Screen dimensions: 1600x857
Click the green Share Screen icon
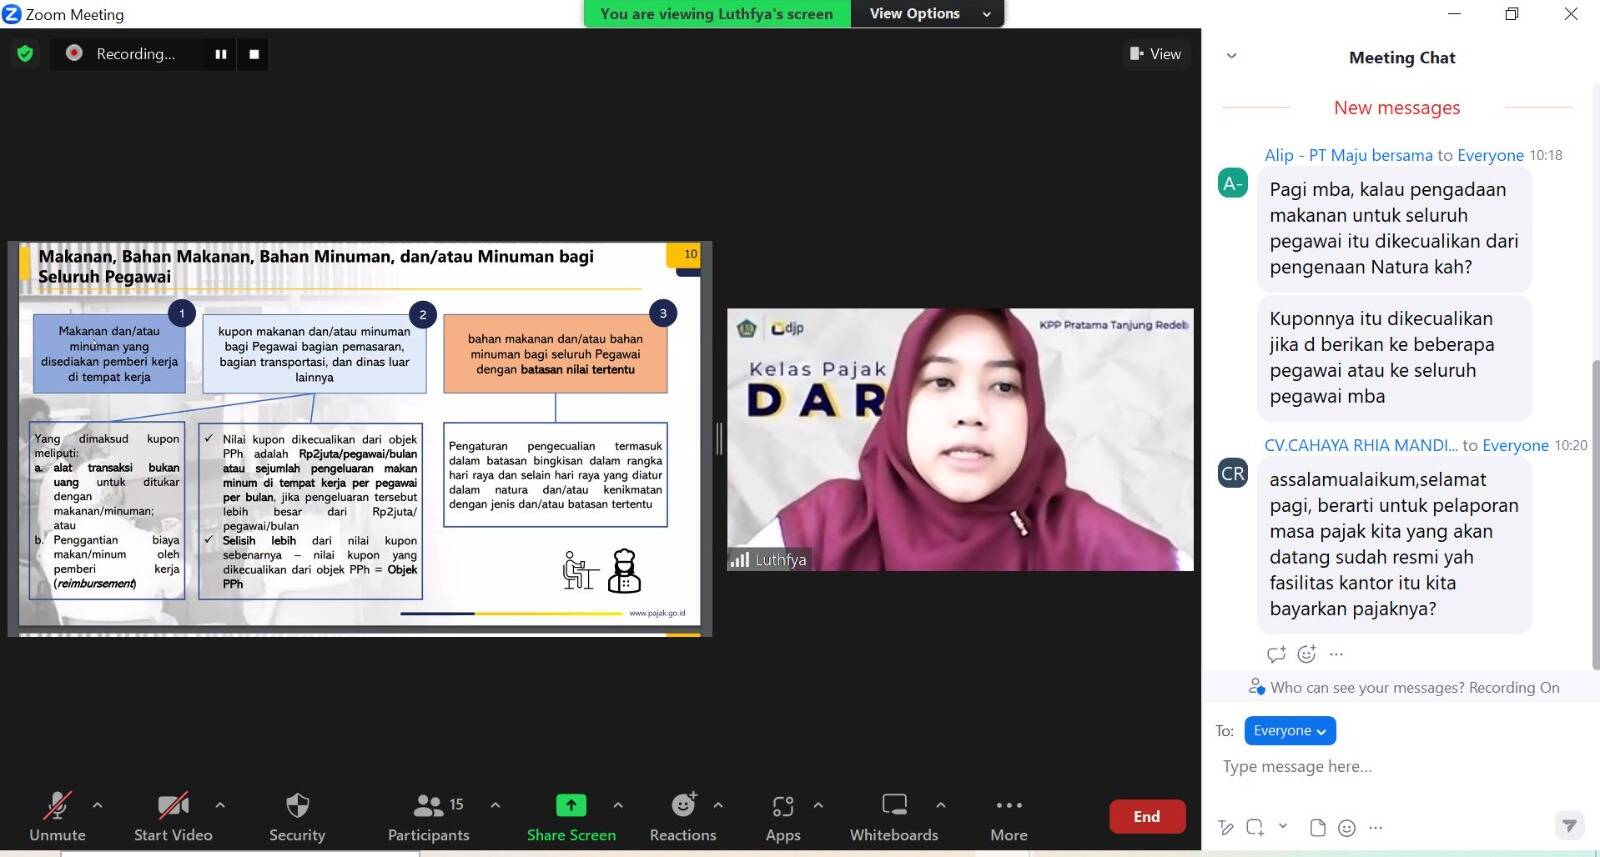click(x=571, y=805)
